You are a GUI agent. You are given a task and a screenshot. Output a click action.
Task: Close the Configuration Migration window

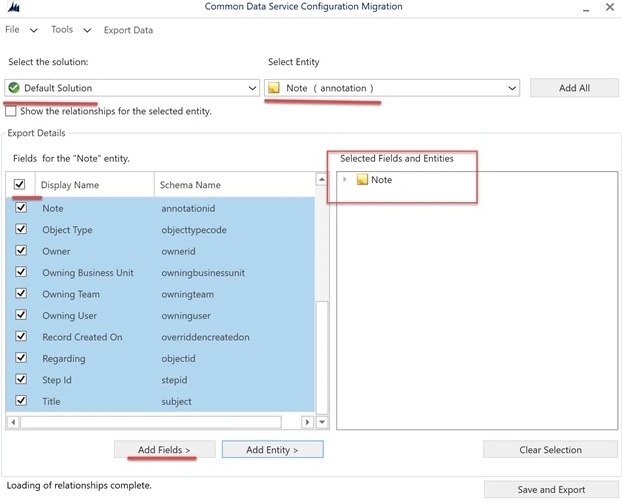tap(610, 7)
